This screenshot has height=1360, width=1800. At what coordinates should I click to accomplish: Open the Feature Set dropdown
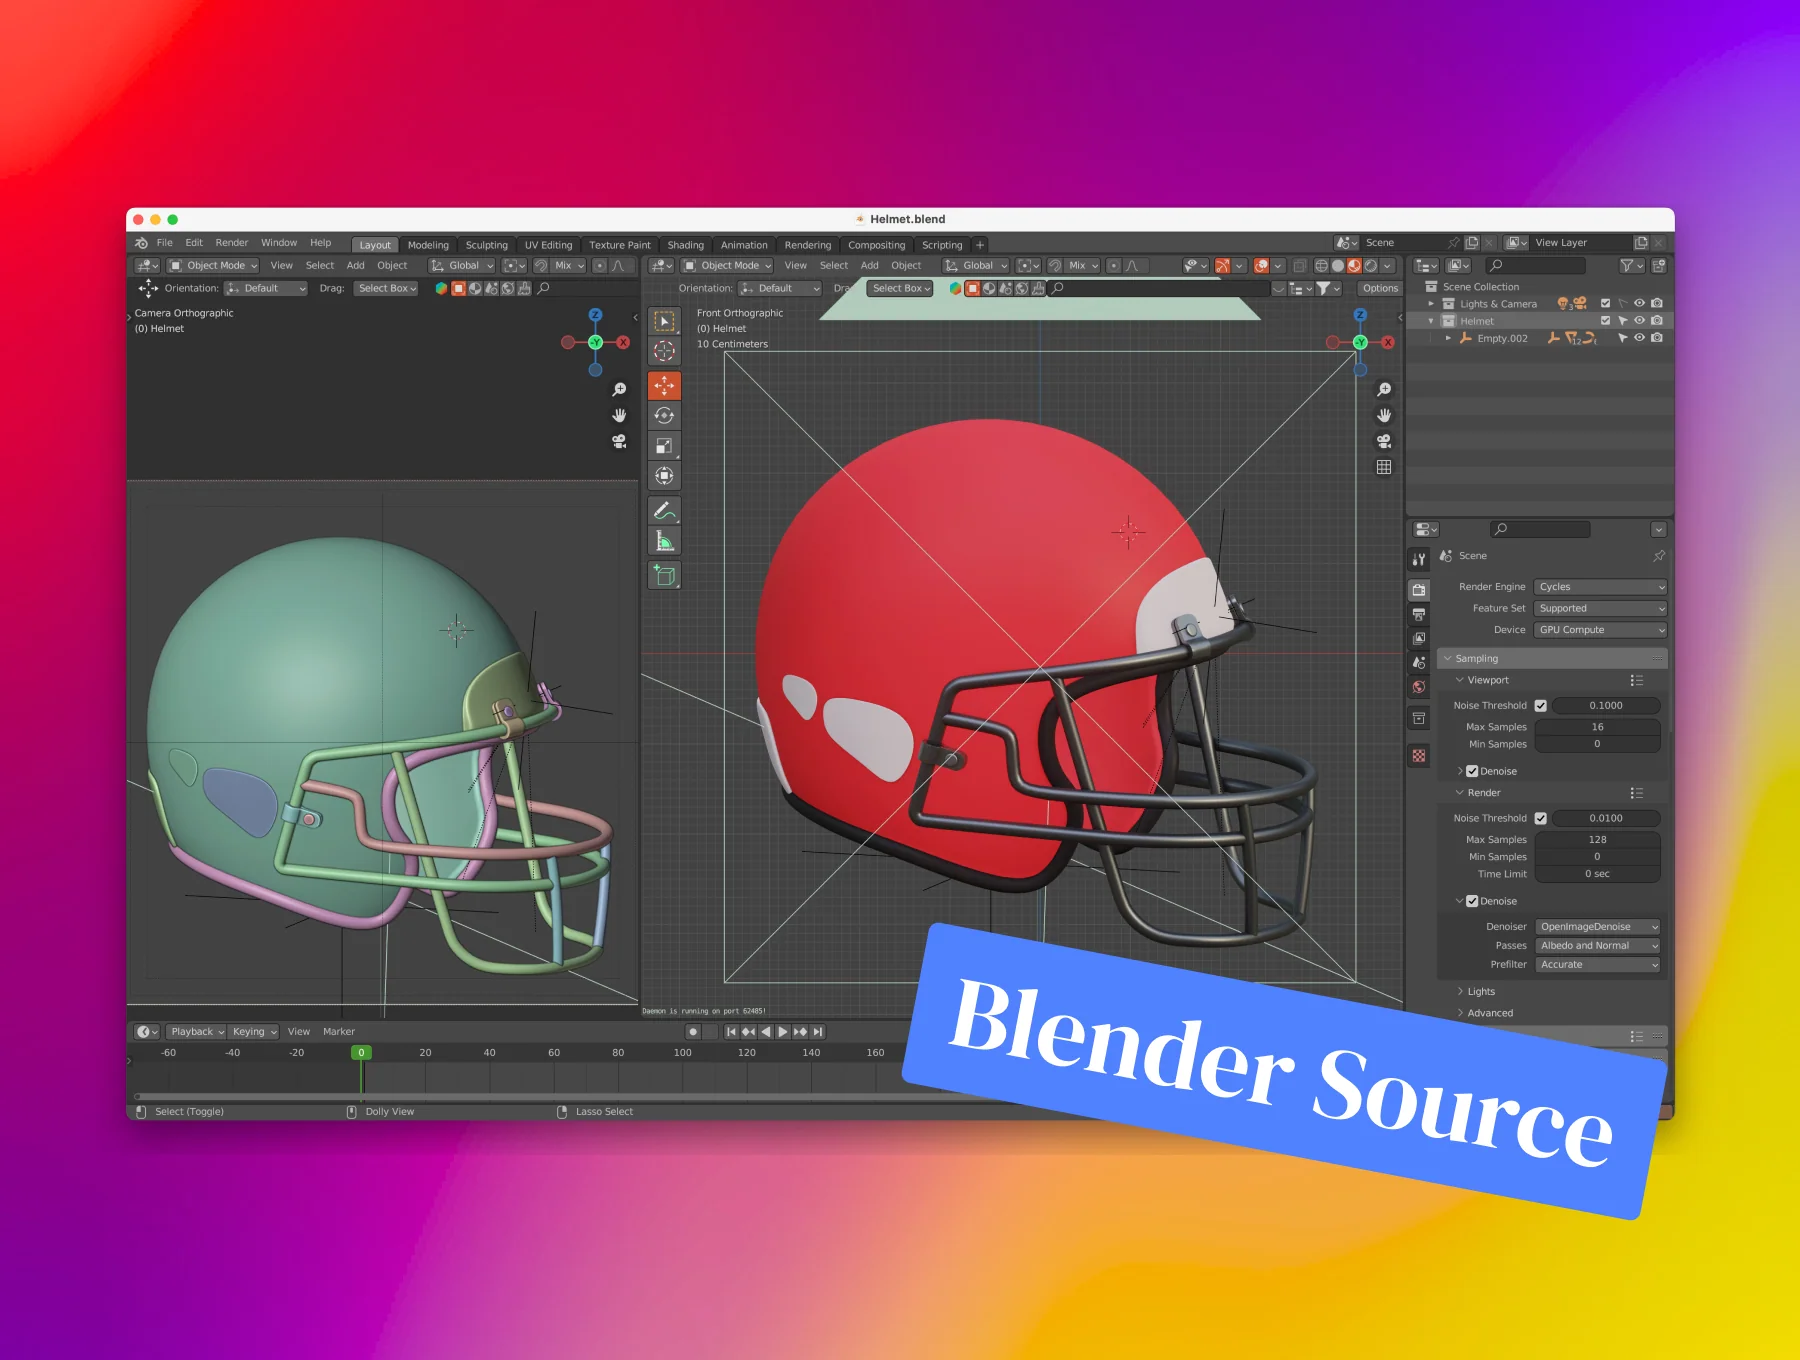[1600, 608]
